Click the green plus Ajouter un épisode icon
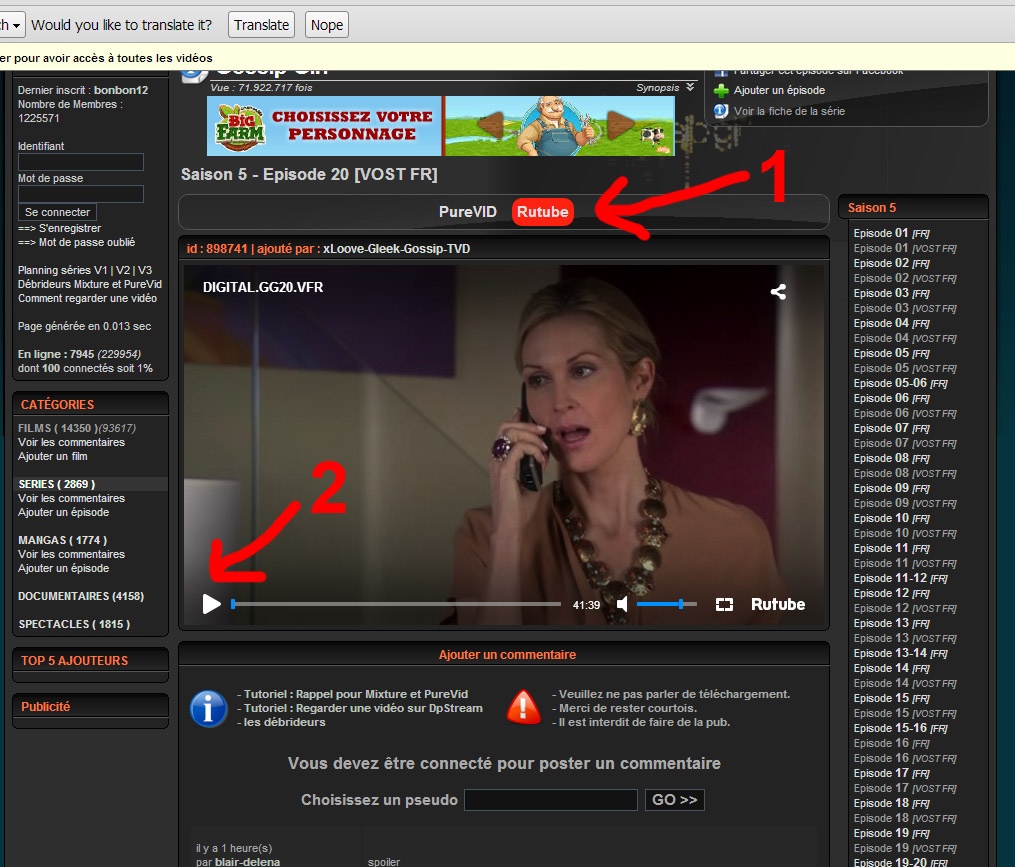Viewport: 1015px width, 867px height. pyautogui.click(x=721, y=90)
